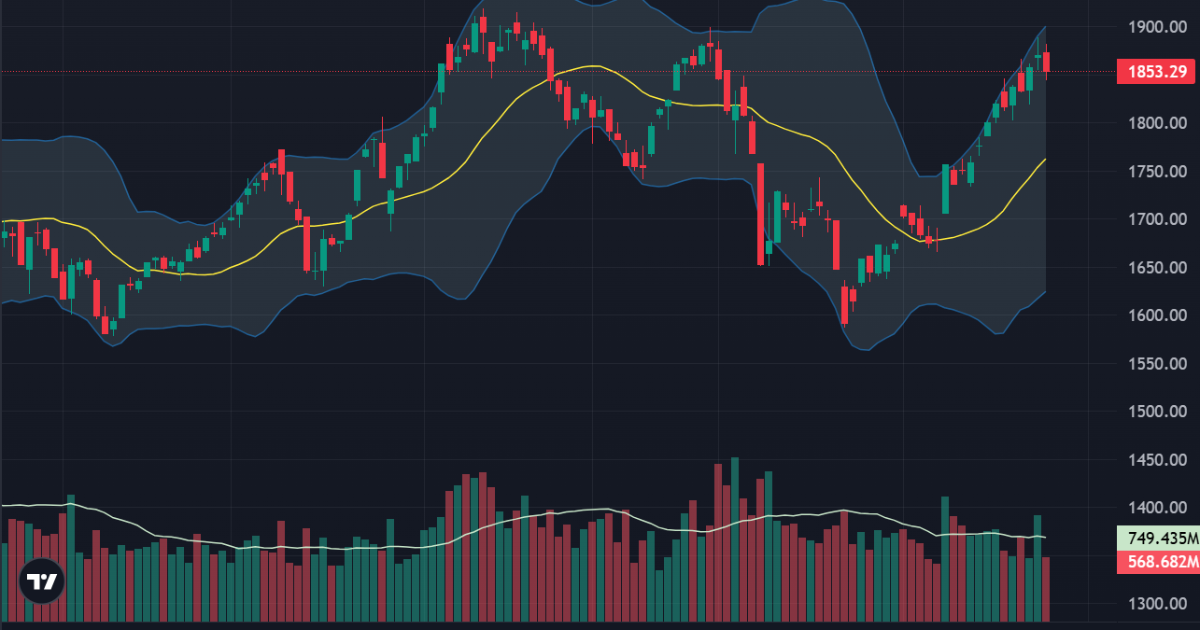Click the 1750.00 mark on price axis
Screen dimensions: 1200x630
(1157, 171)
